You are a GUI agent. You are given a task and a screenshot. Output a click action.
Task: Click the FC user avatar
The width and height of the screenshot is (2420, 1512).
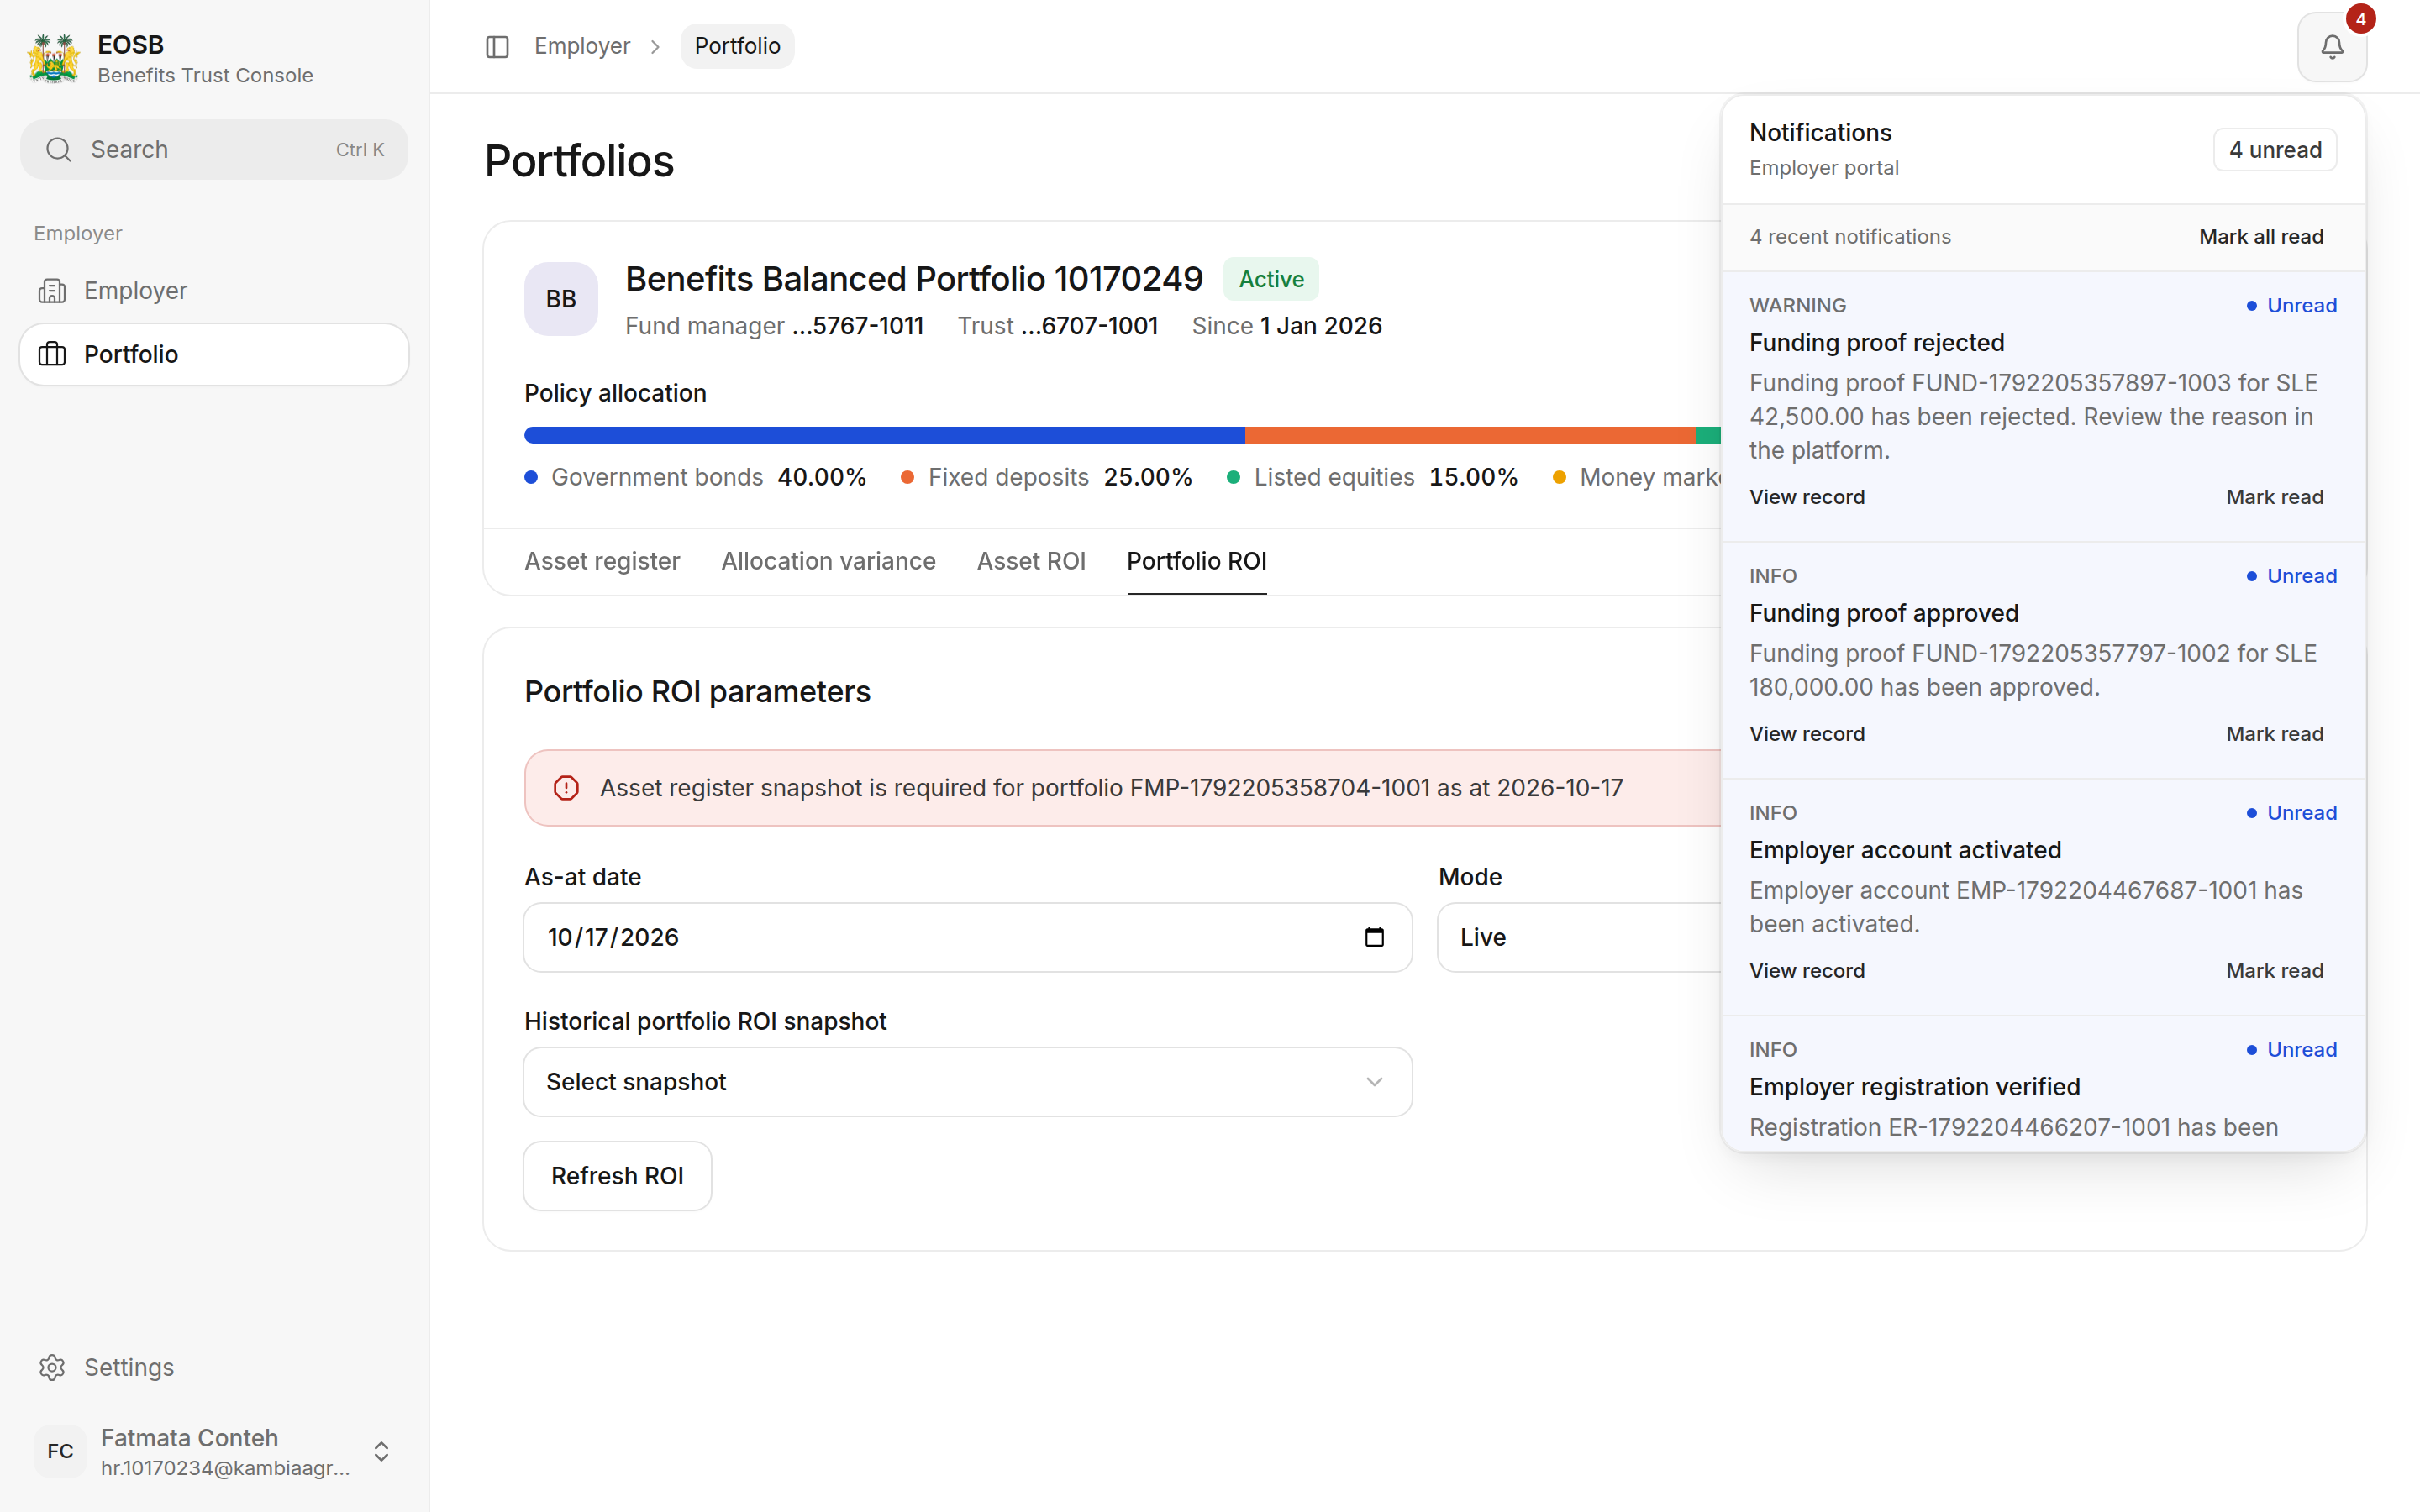click(60, 1451)
